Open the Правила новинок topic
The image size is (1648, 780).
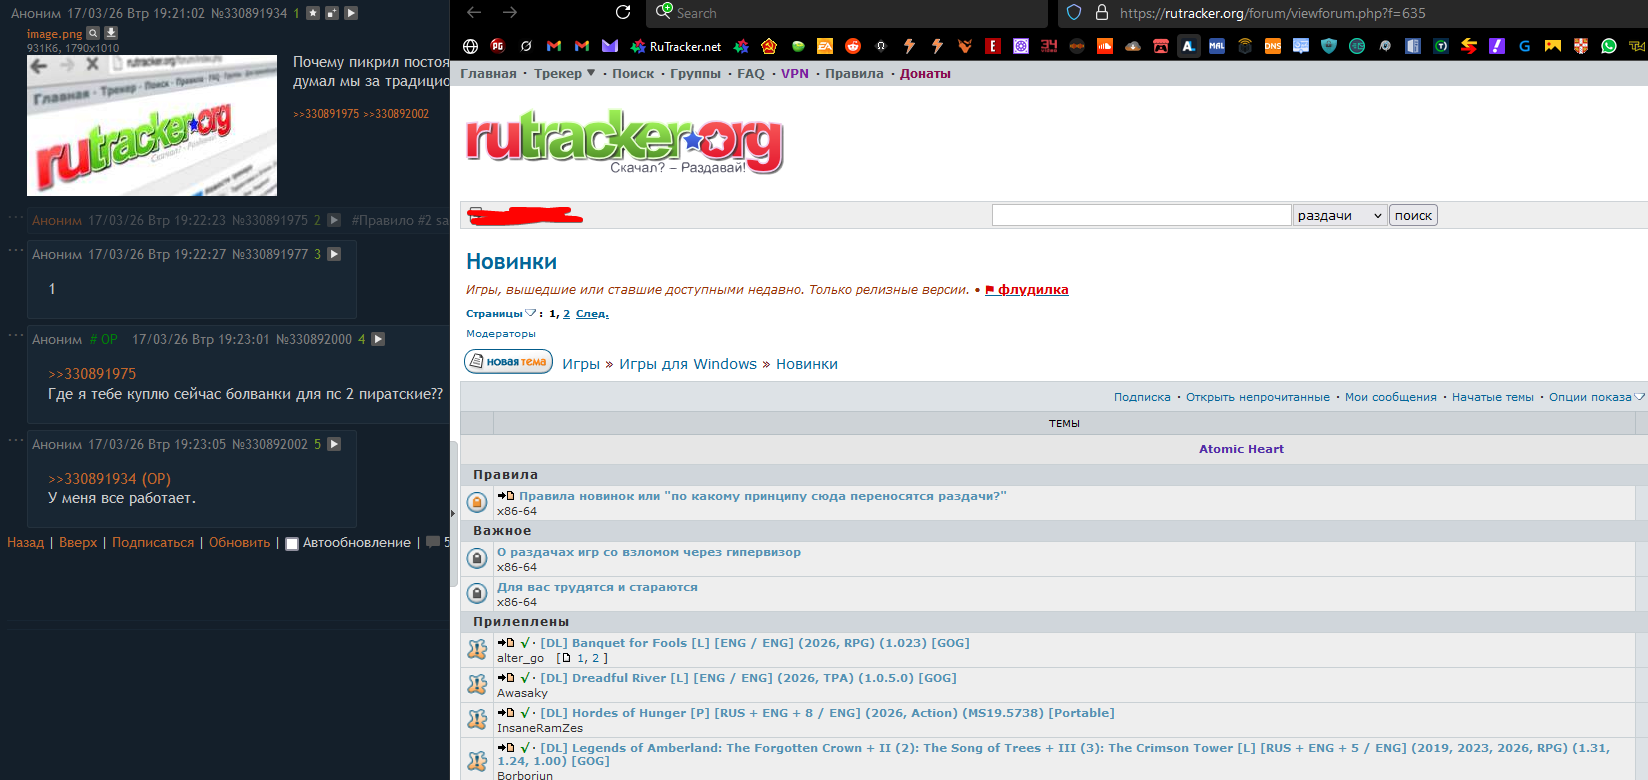(762, 496)
